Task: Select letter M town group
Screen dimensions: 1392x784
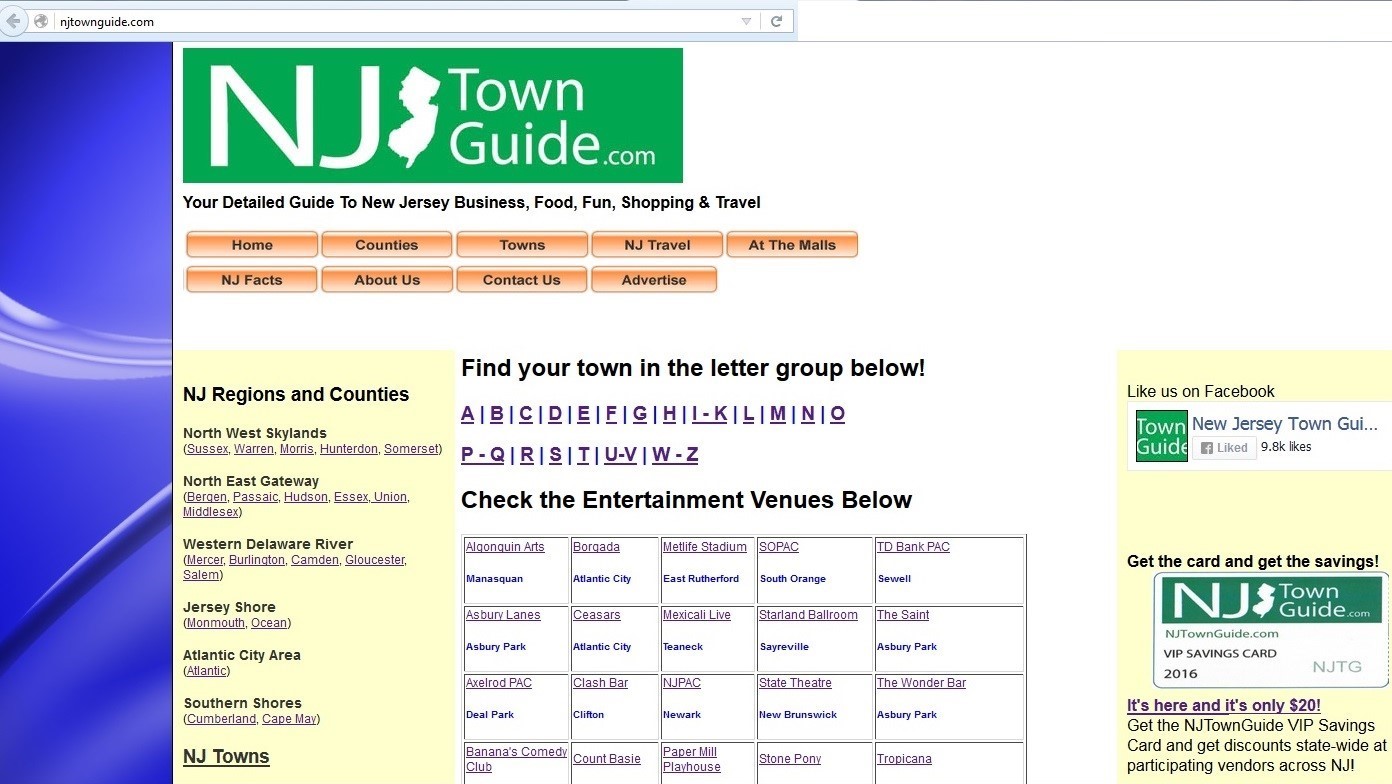Action: click(777, 414)
